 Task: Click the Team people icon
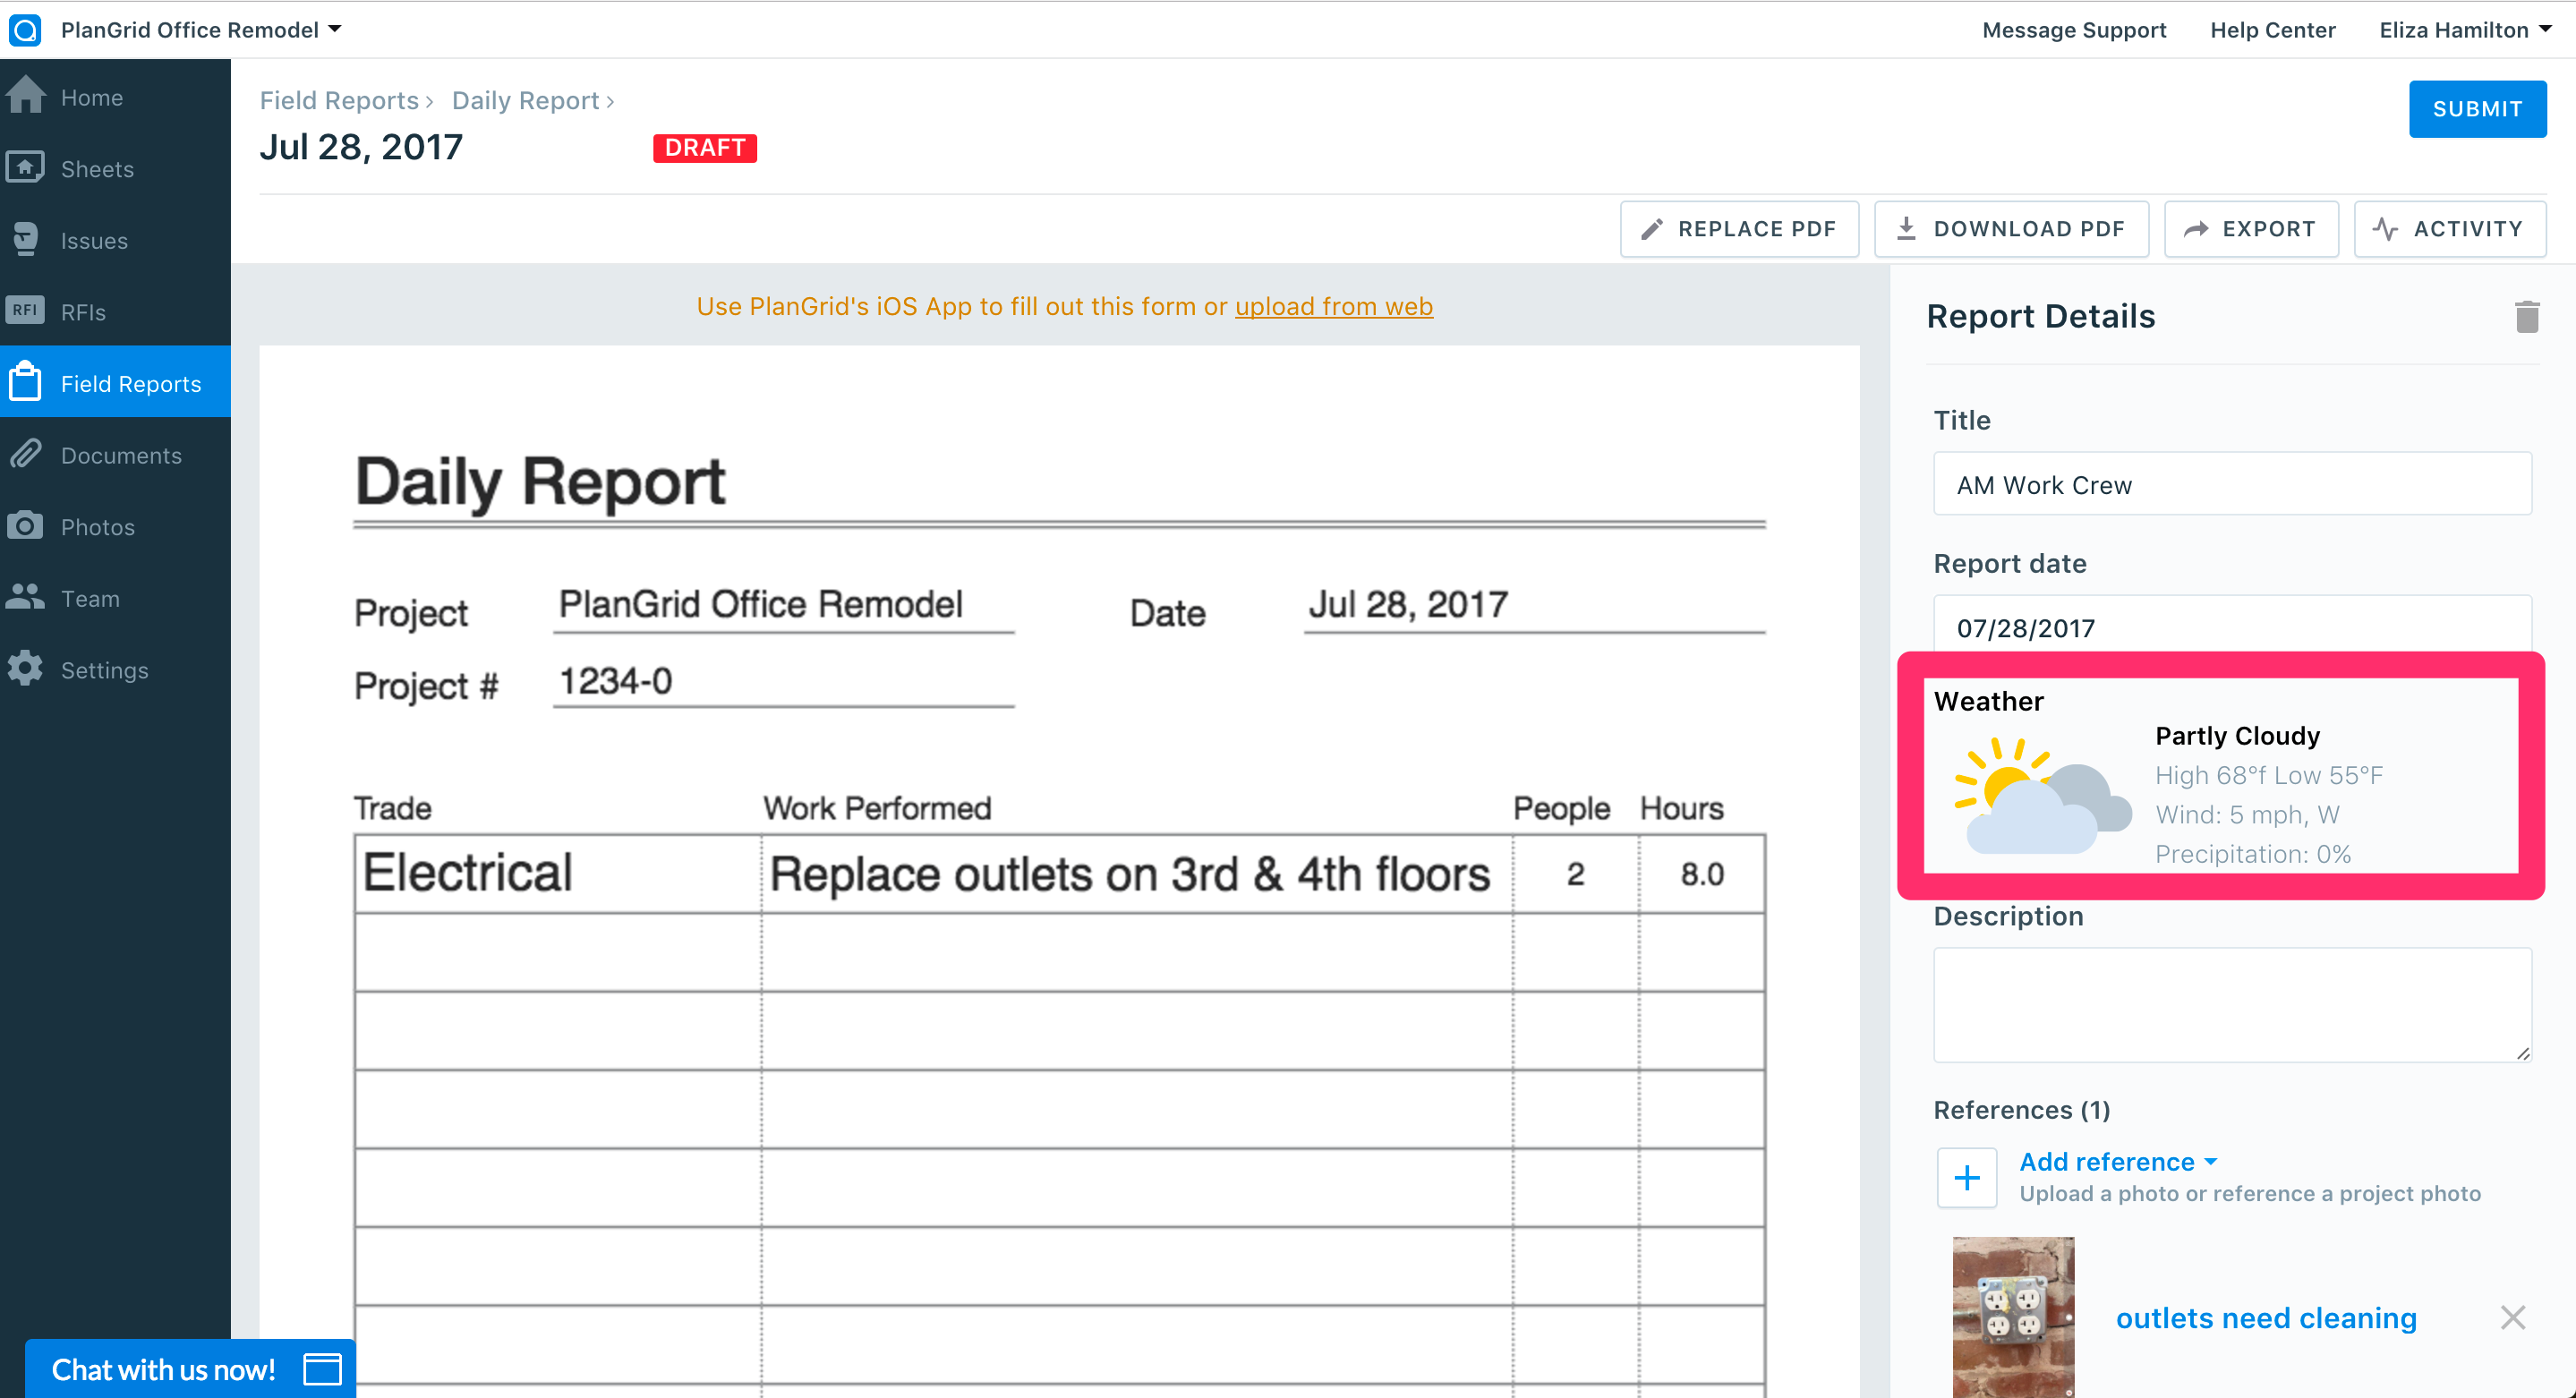[x=25, y=597]
